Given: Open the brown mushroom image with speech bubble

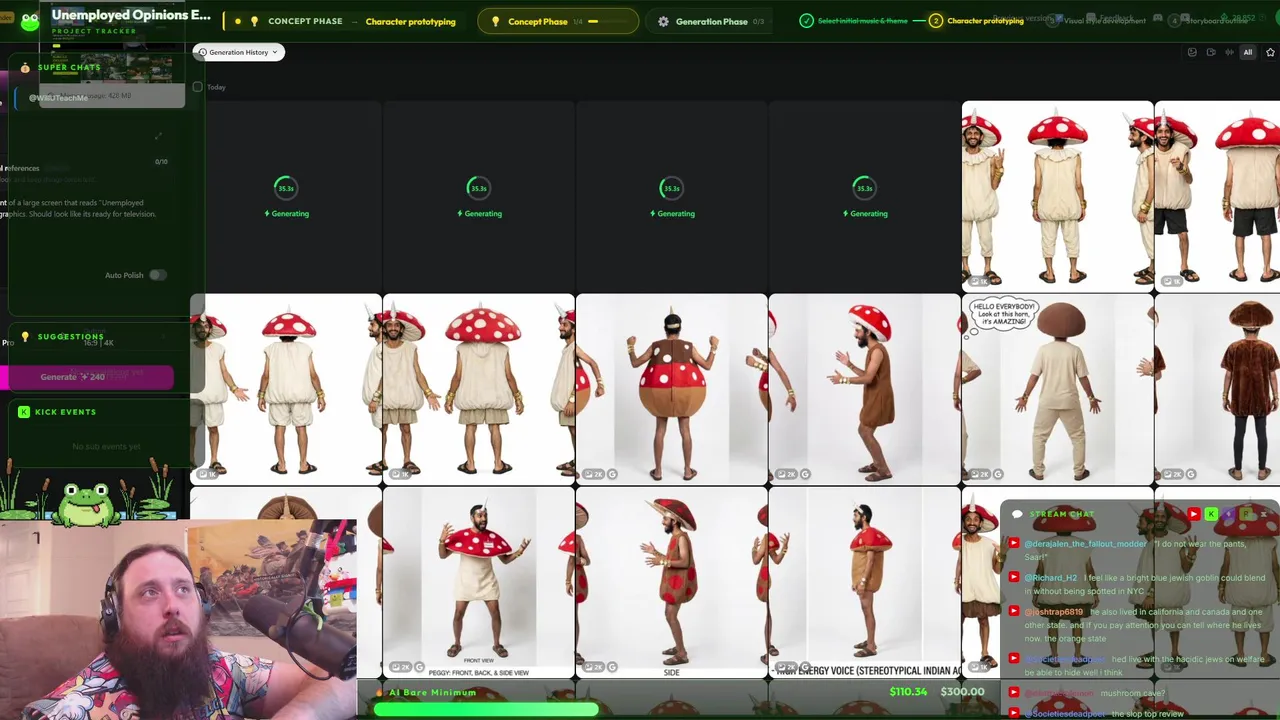Looking at the screenshot, I should pos(1057,389).
